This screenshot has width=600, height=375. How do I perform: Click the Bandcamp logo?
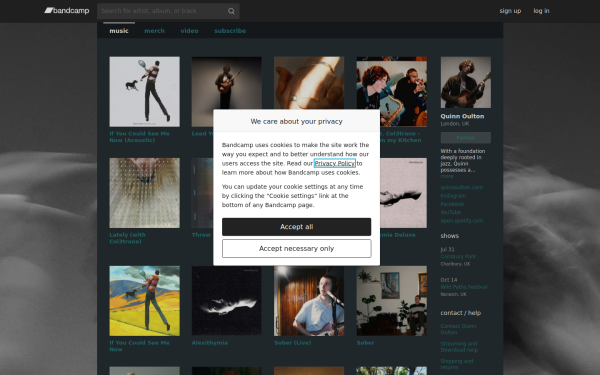click(x=67, y=11)
